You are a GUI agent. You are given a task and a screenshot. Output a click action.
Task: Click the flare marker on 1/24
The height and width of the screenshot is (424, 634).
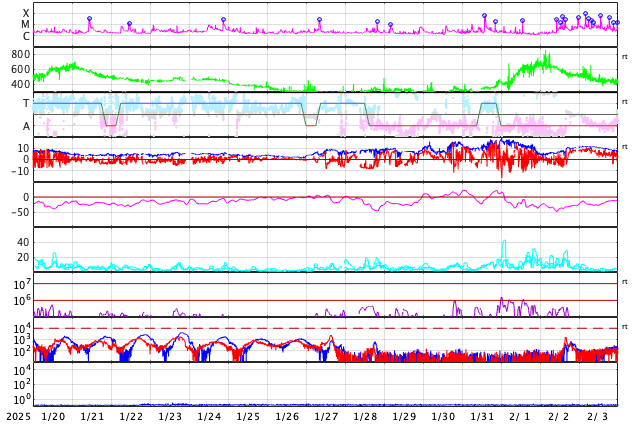click(223, 19)
